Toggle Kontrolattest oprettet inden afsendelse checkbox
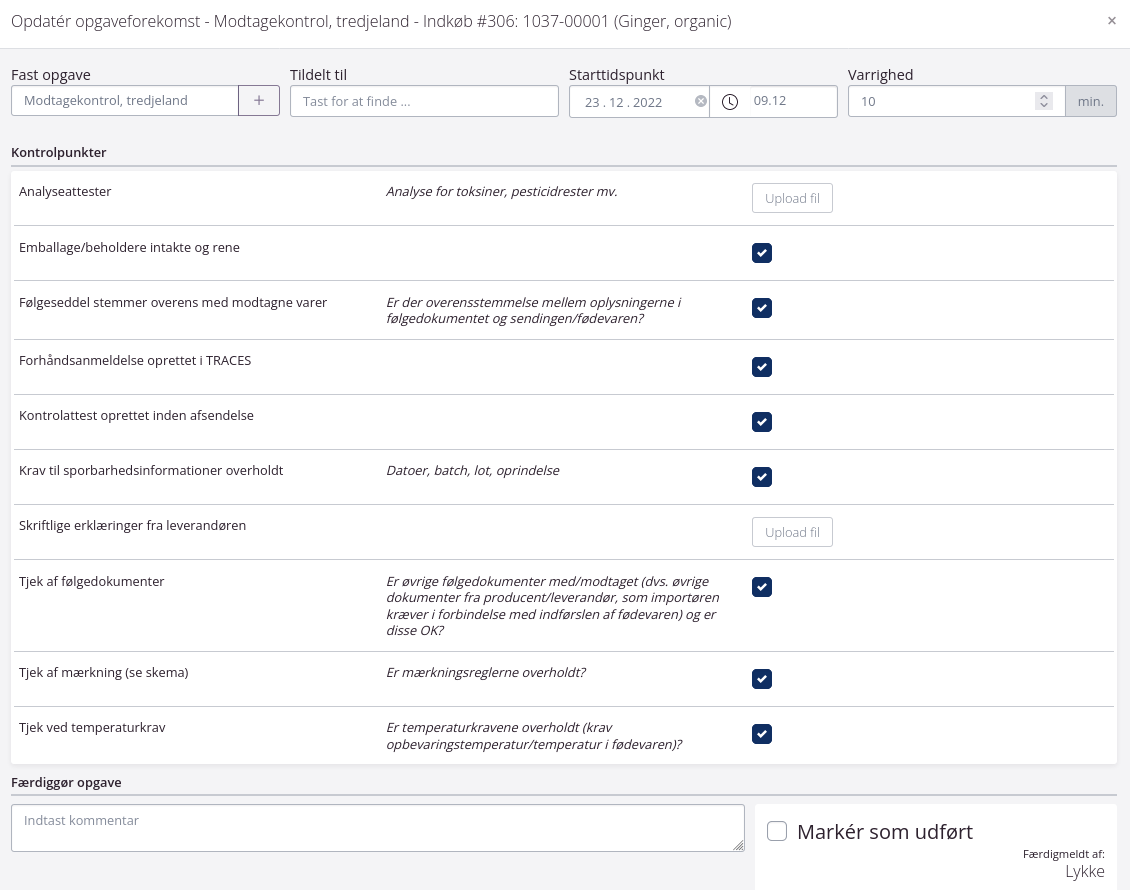Image resolution: width=1130 pixels, height=890 pixels. click(762, 422)
